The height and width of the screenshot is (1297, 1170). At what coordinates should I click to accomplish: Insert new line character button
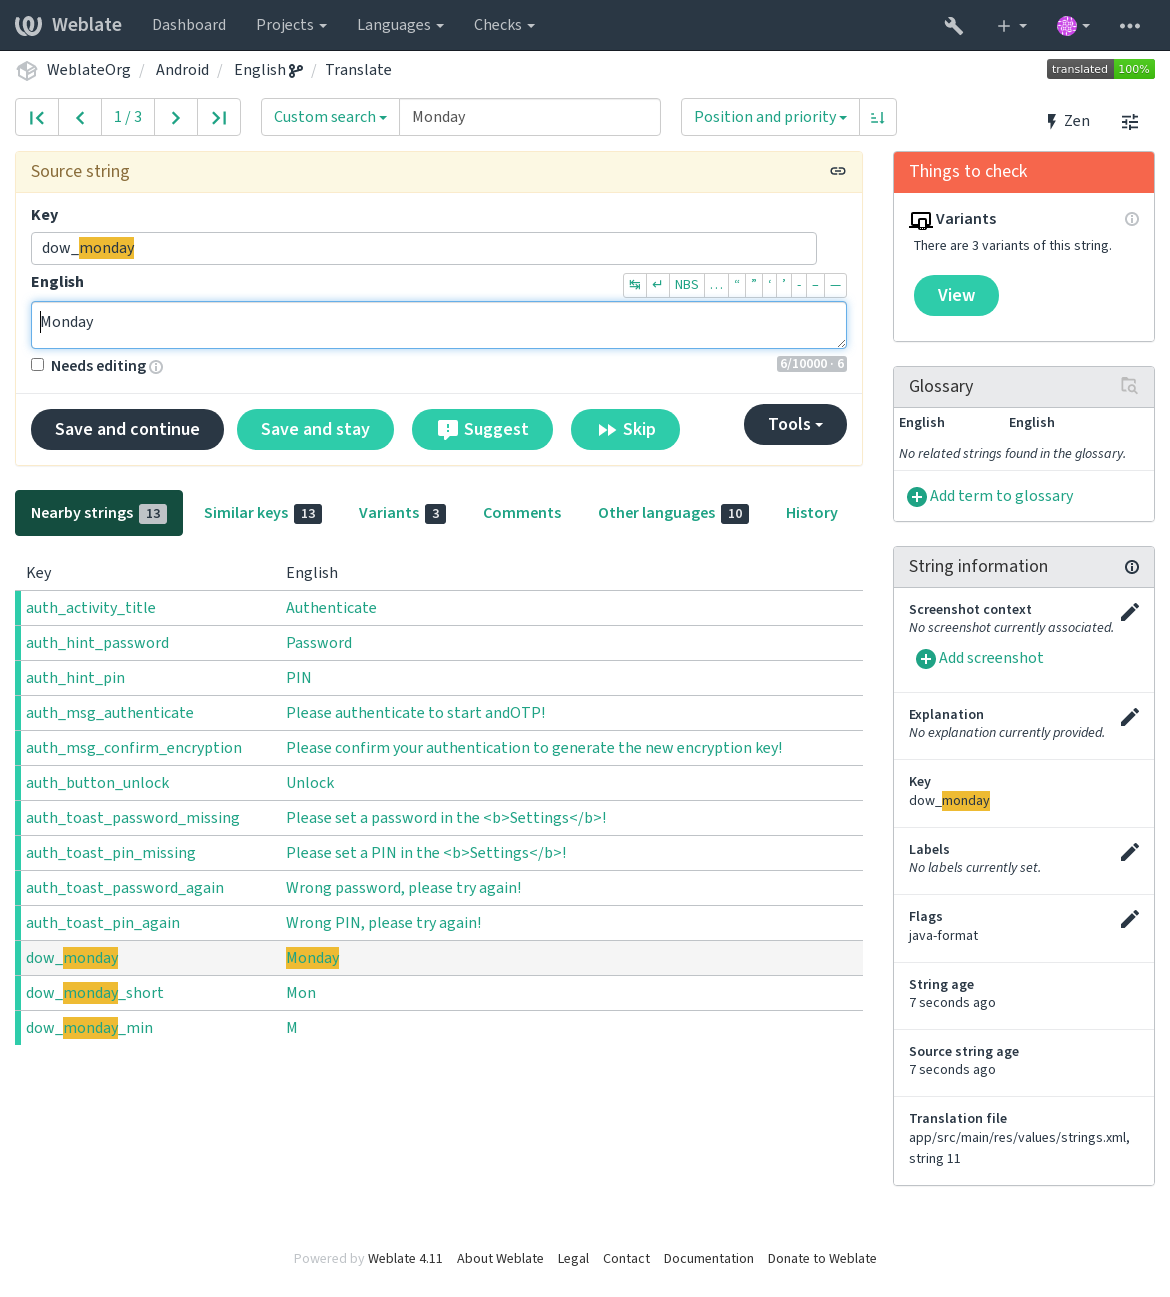click(657, 285)
